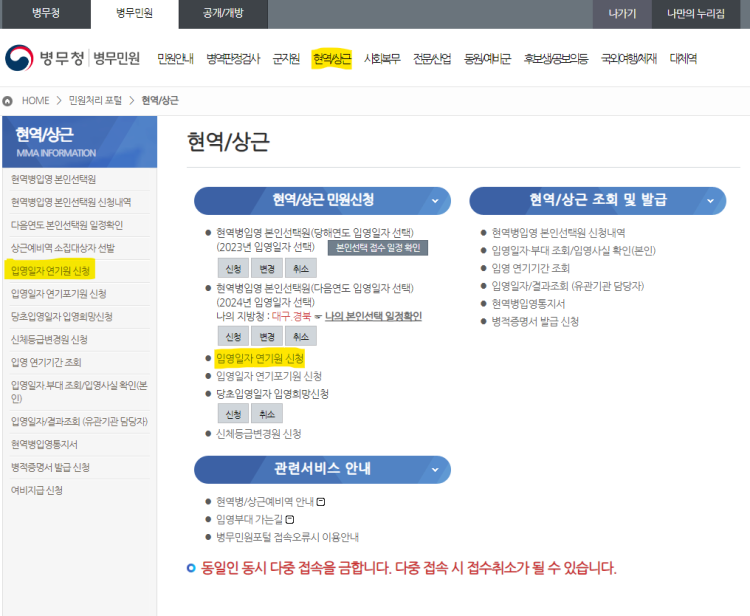Open 나의 본인선택 일정확인 link

click(x=373, y=316)
